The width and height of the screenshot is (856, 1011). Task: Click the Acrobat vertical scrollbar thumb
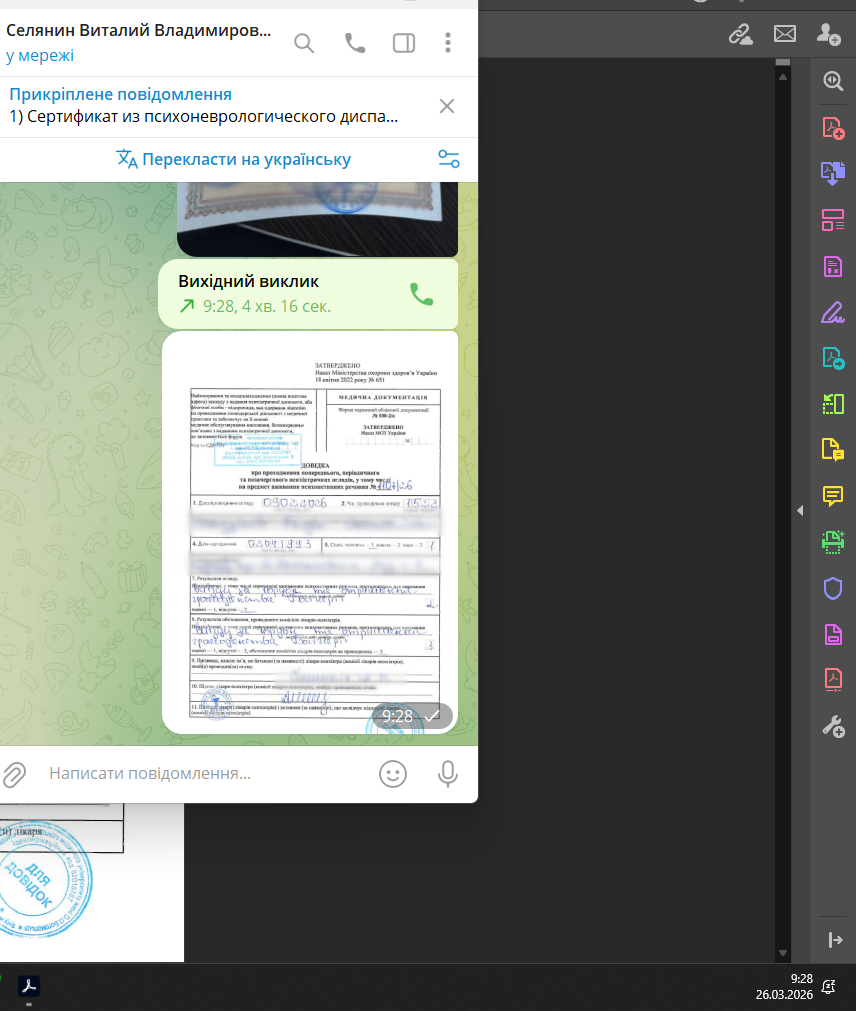click(x=783, y=63)
